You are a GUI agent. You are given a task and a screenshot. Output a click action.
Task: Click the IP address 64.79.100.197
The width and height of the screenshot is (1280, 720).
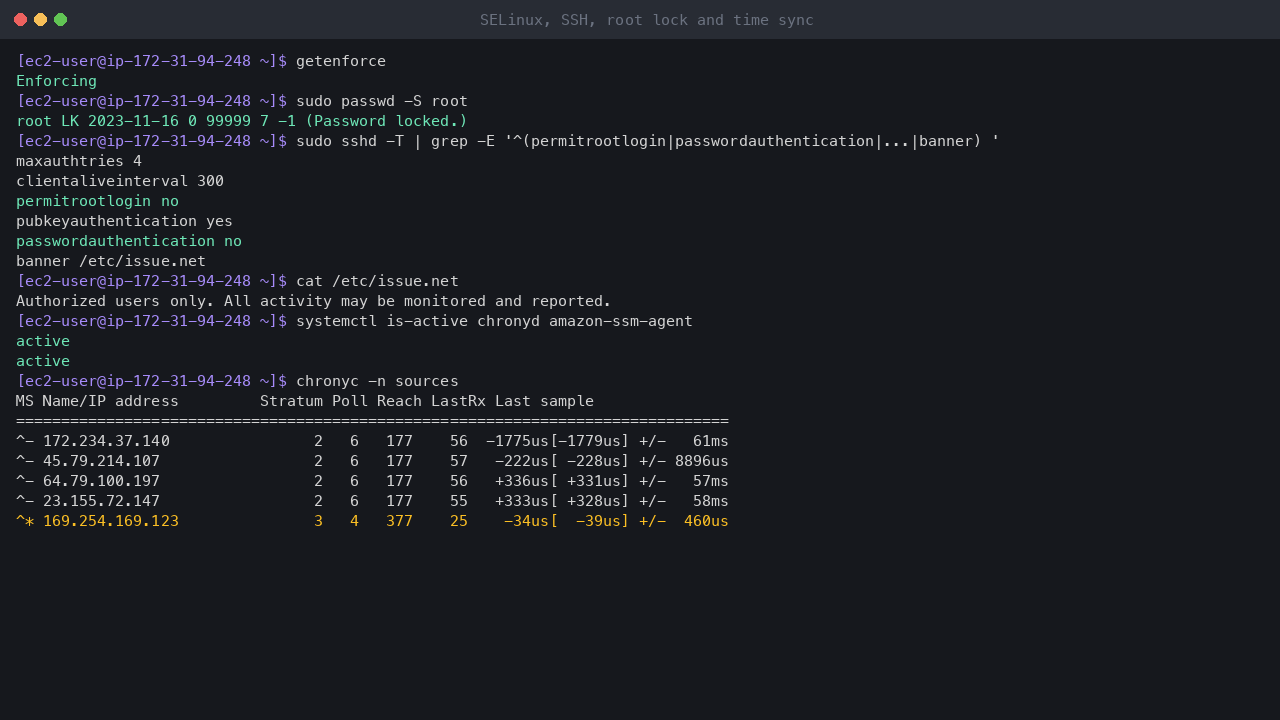(x=101, y=481)
